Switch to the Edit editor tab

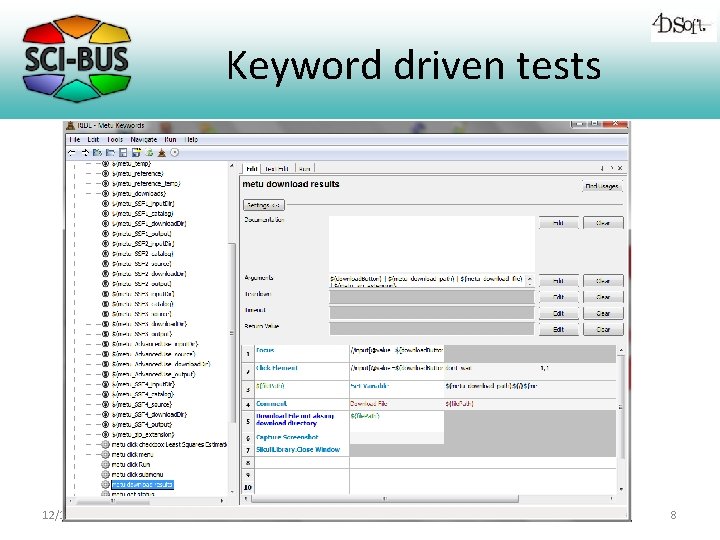[x=252, y=169]
